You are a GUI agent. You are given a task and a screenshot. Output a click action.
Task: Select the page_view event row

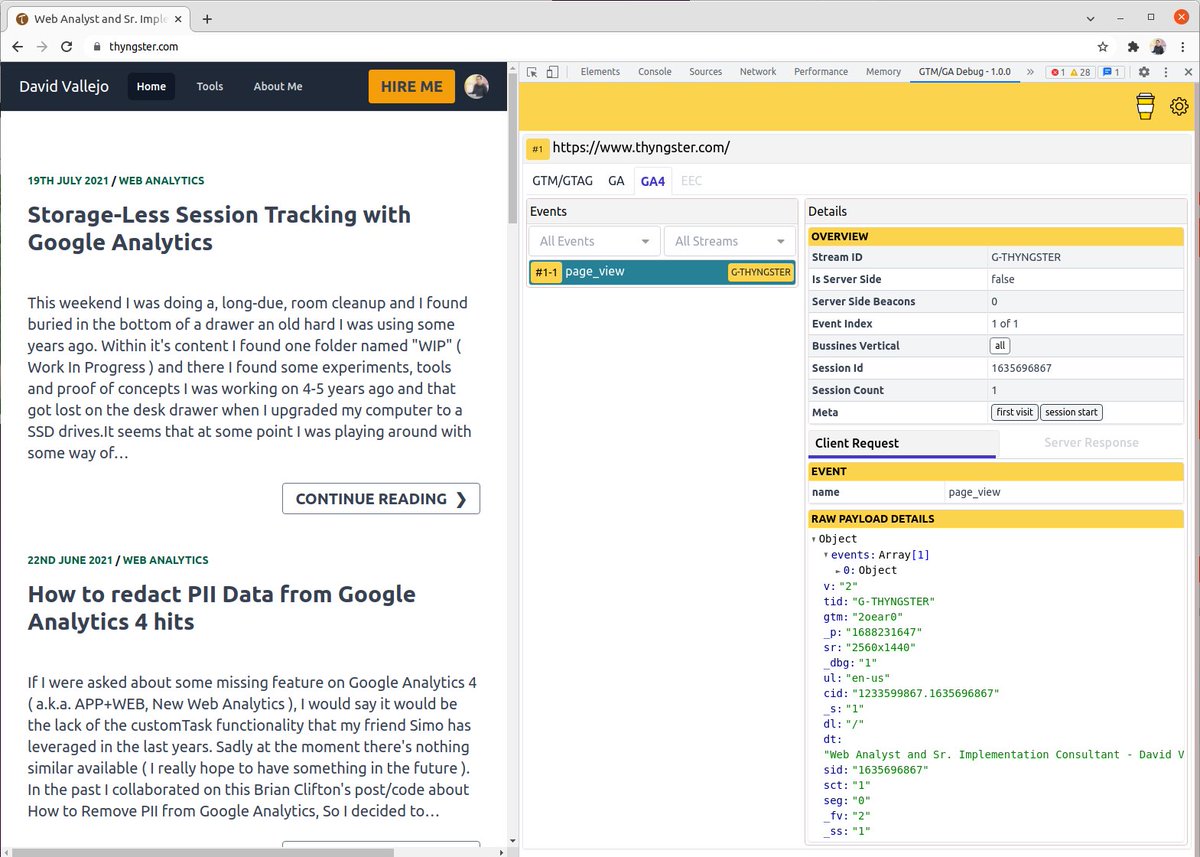[x=662, y=272]
